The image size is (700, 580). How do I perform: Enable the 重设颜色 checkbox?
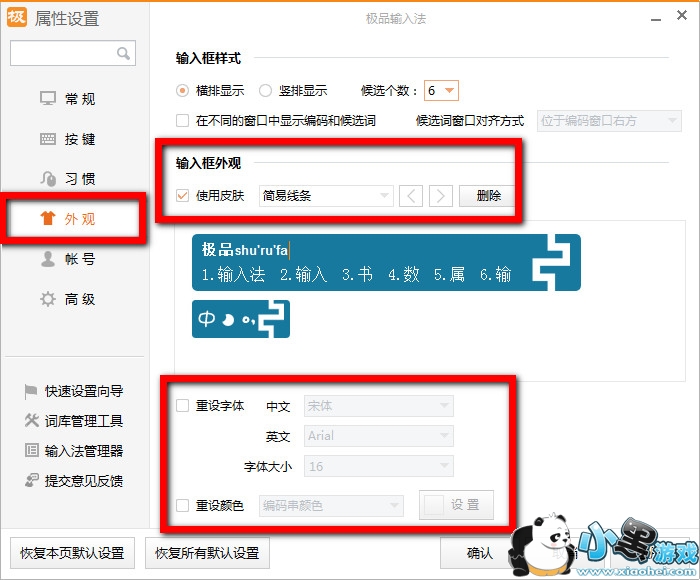[182, 505]
